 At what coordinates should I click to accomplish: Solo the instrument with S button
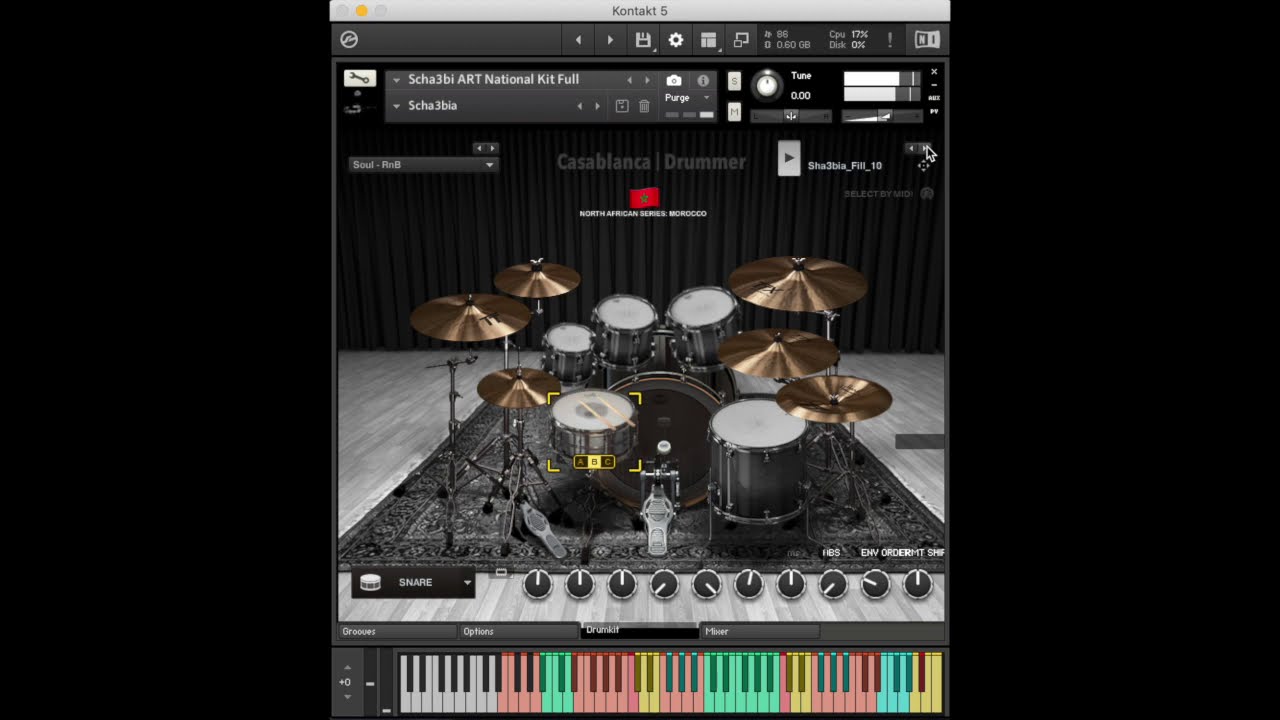734,81
